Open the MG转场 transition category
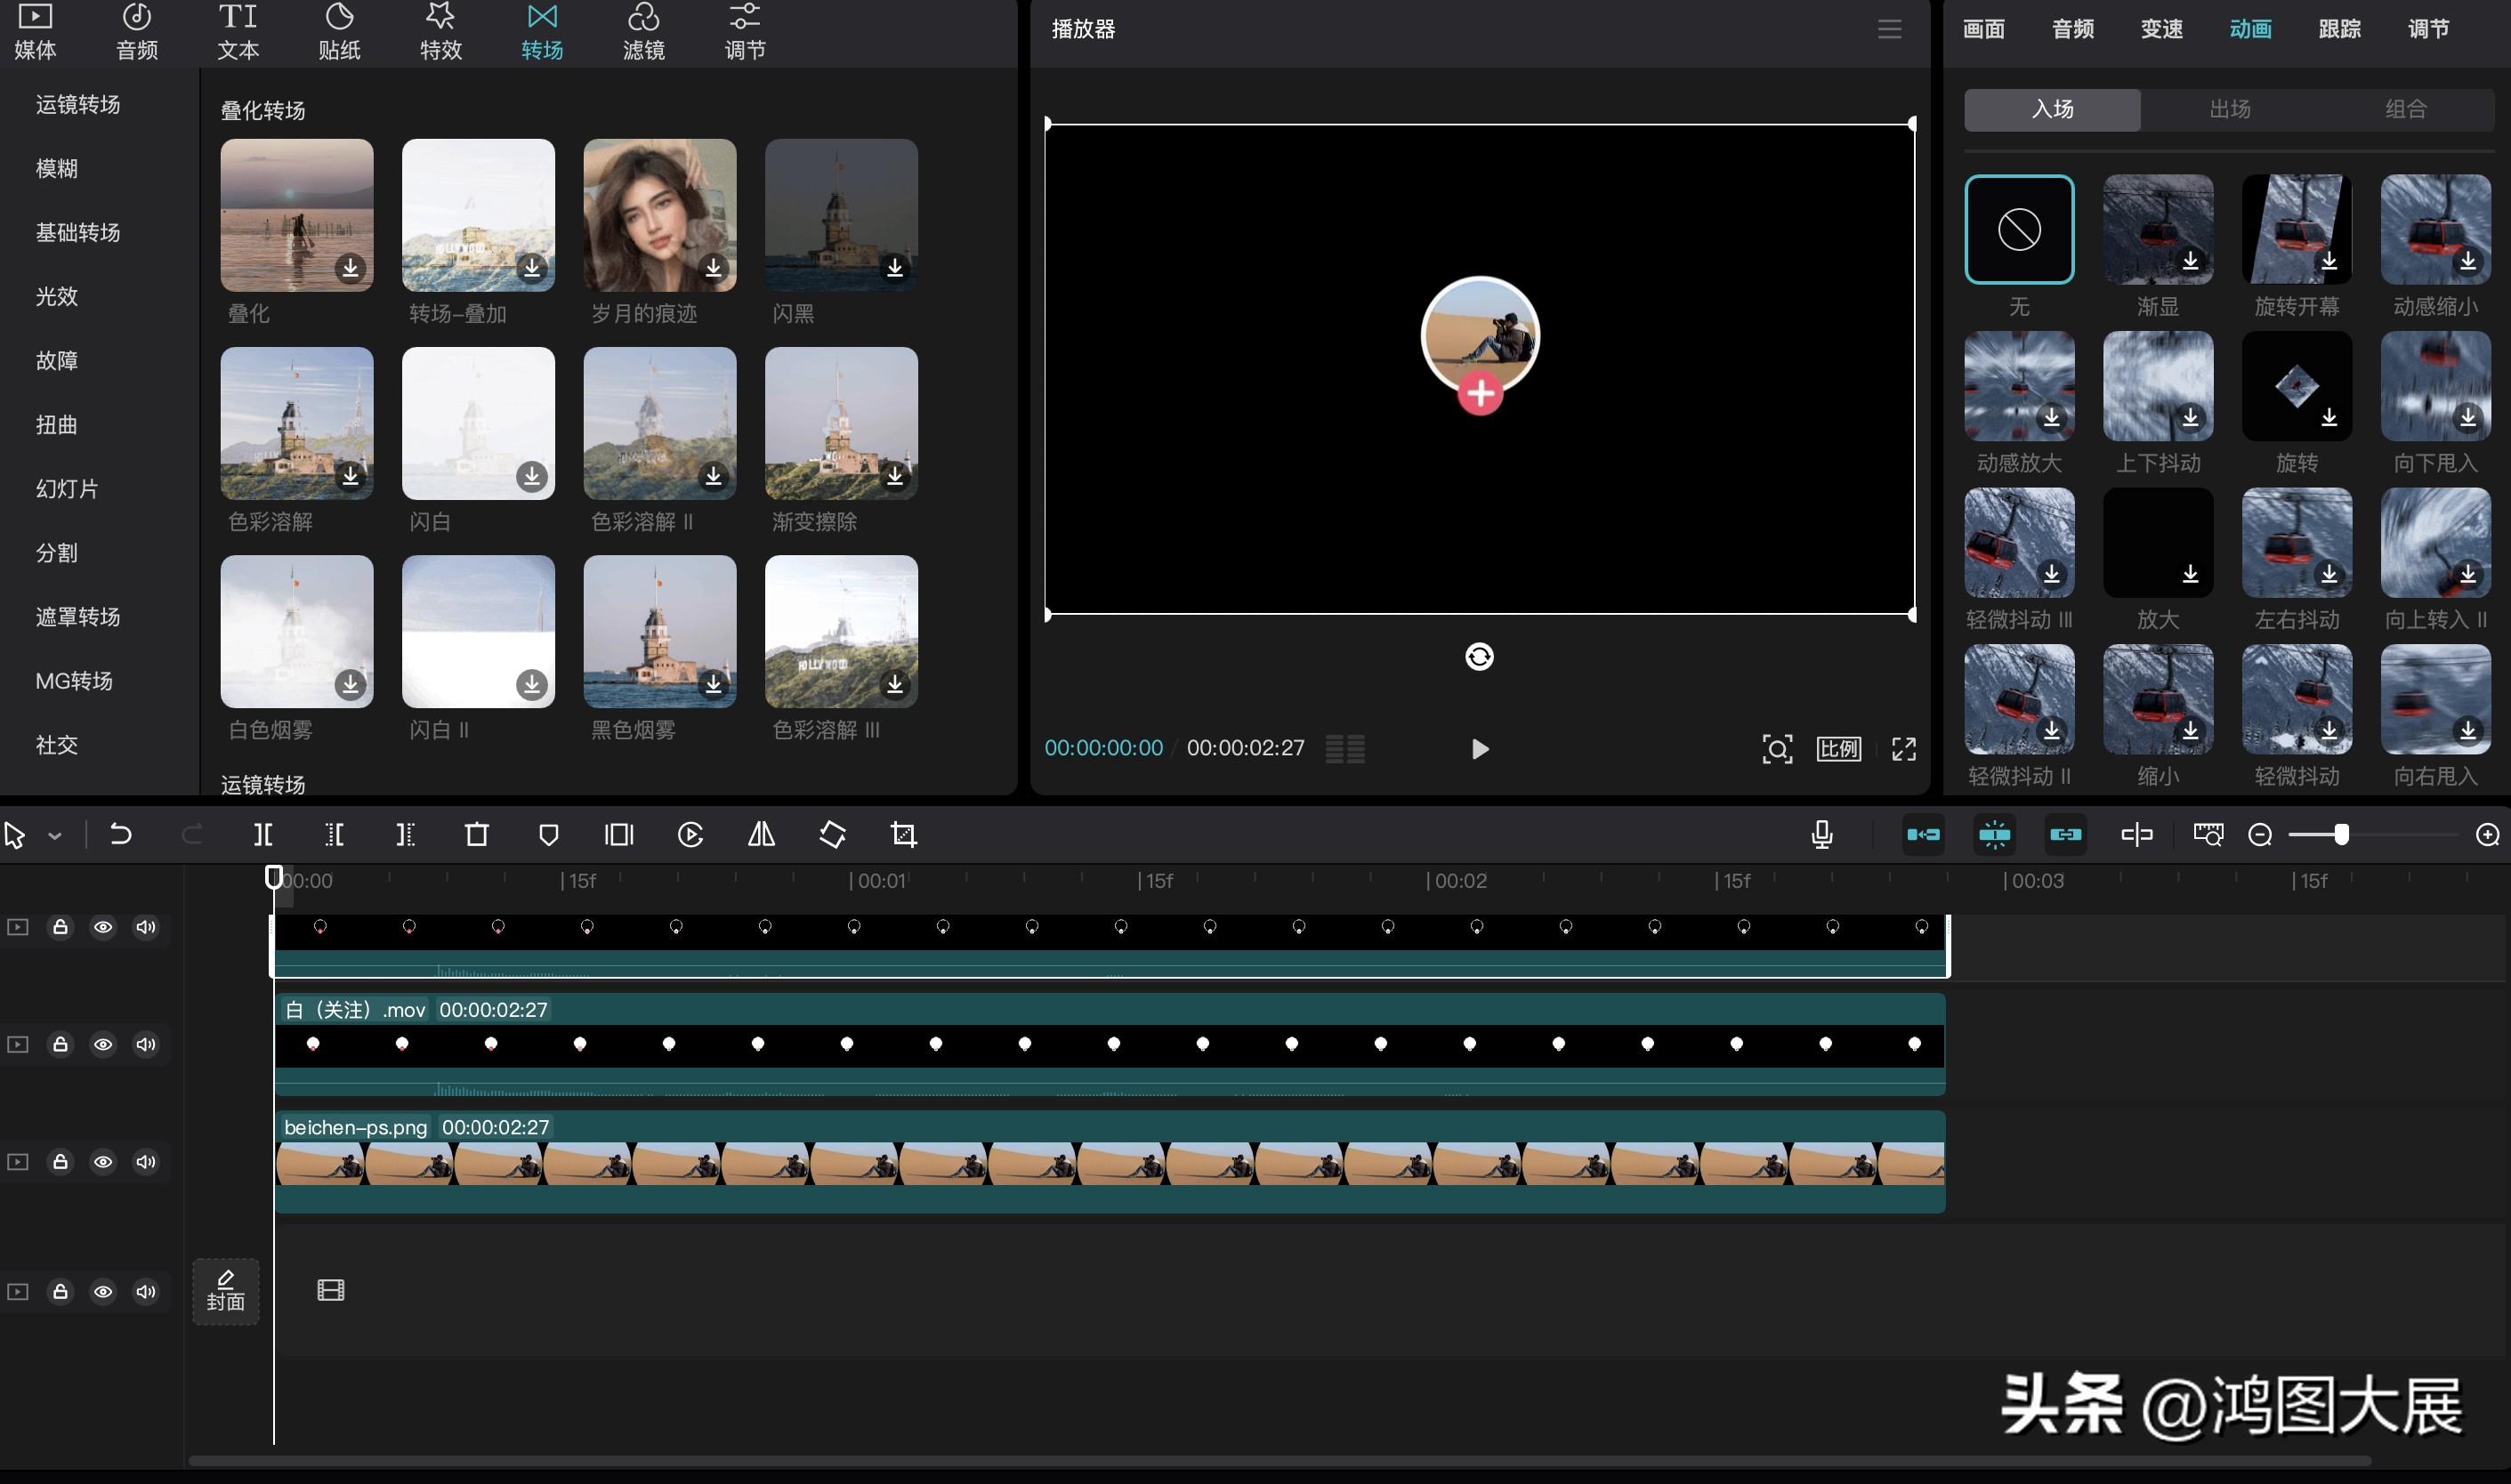 click(74, 680)
